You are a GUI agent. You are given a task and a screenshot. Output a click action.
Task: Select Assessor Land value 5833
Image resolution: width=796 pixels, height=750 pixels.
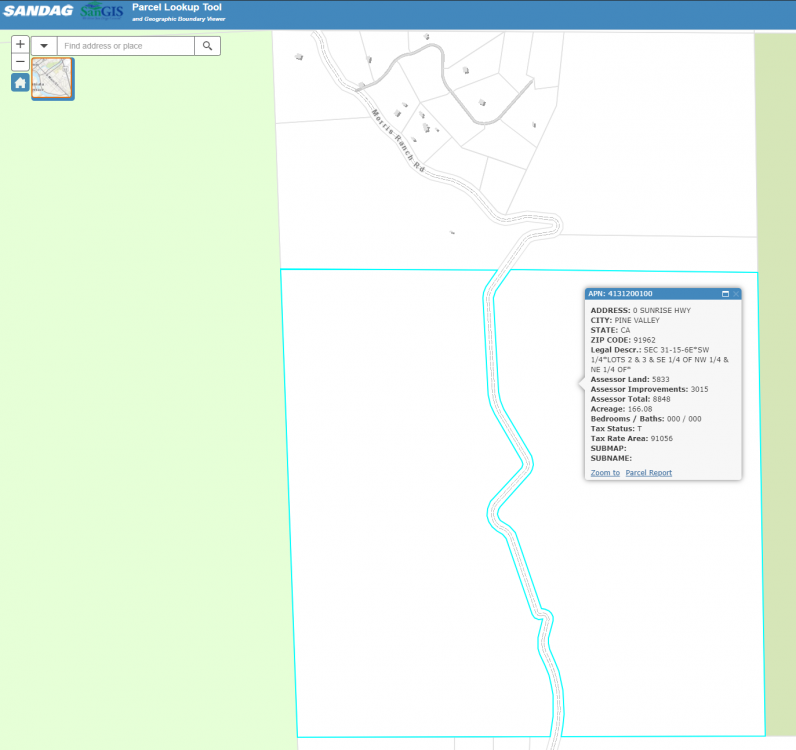pos(660,379)
